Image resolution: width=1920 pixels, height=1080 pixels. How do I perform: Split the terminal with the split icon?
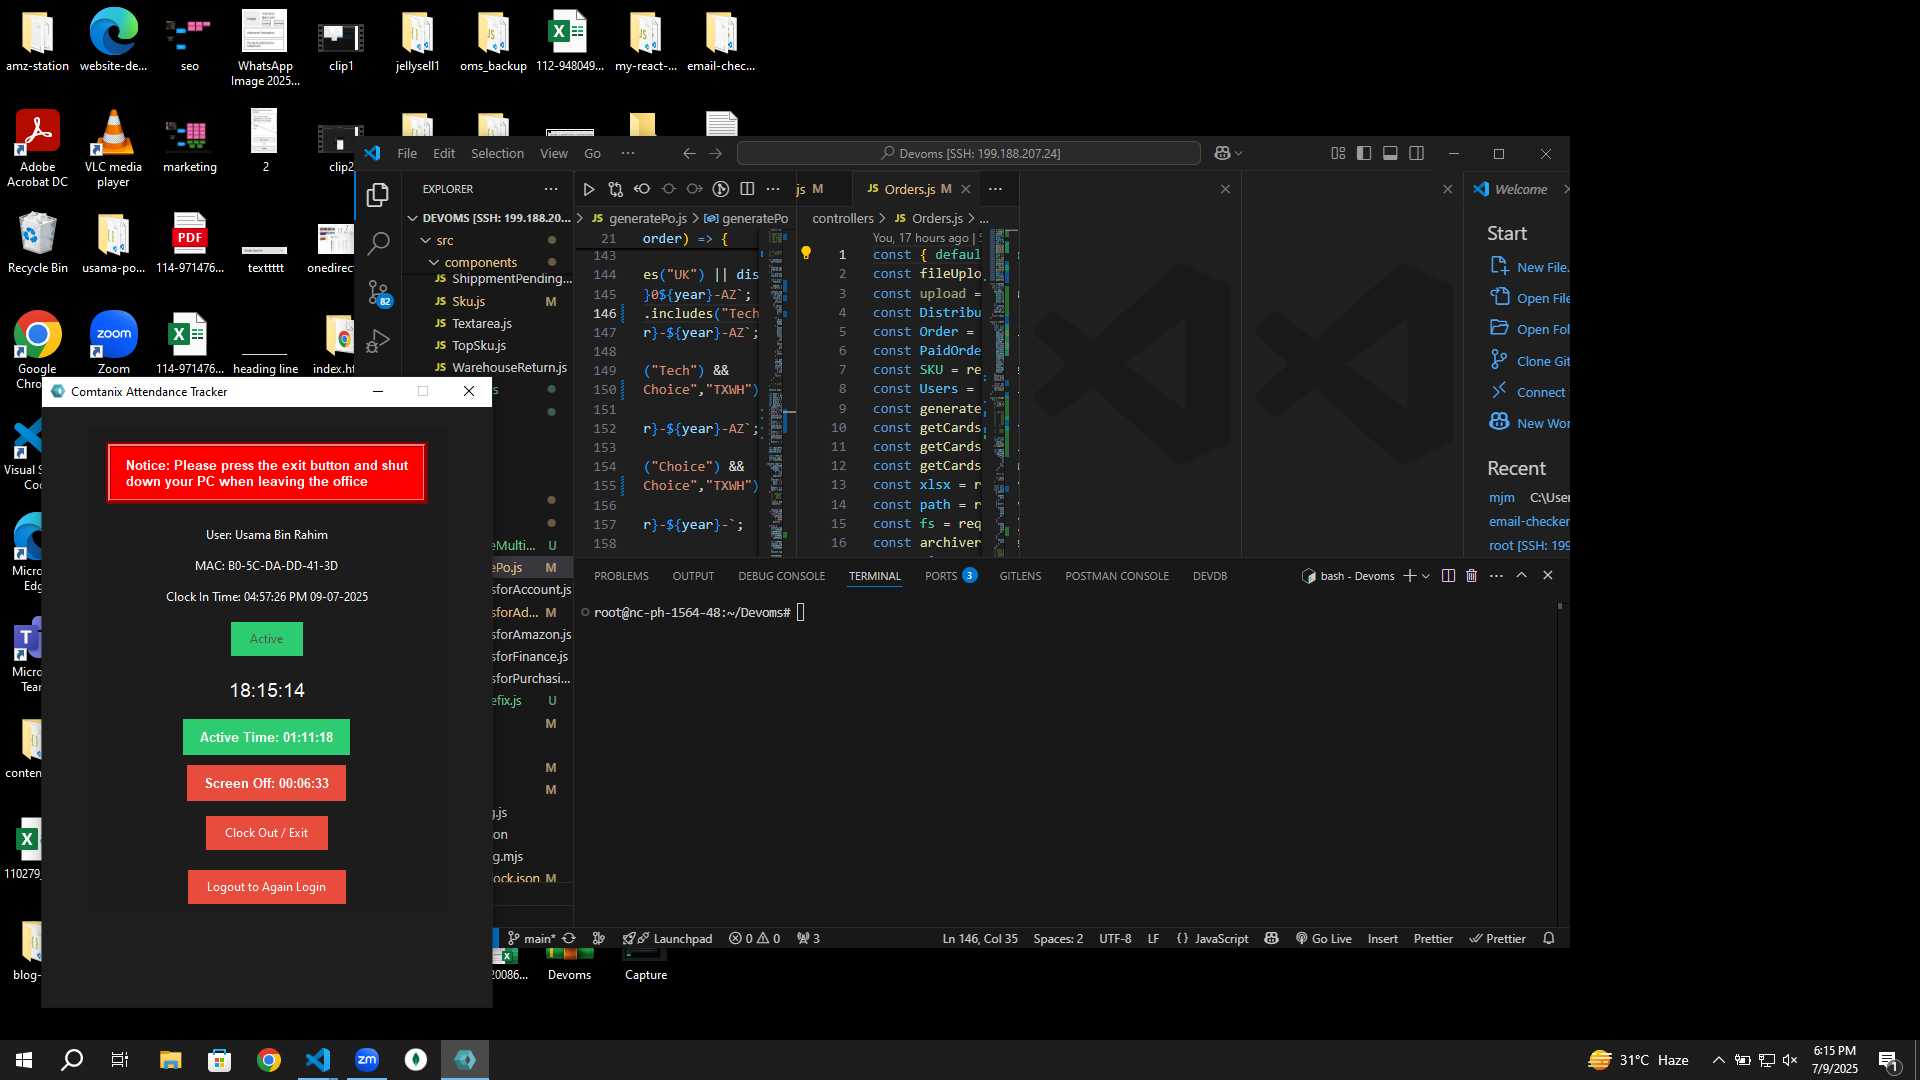click(1448, 576)
